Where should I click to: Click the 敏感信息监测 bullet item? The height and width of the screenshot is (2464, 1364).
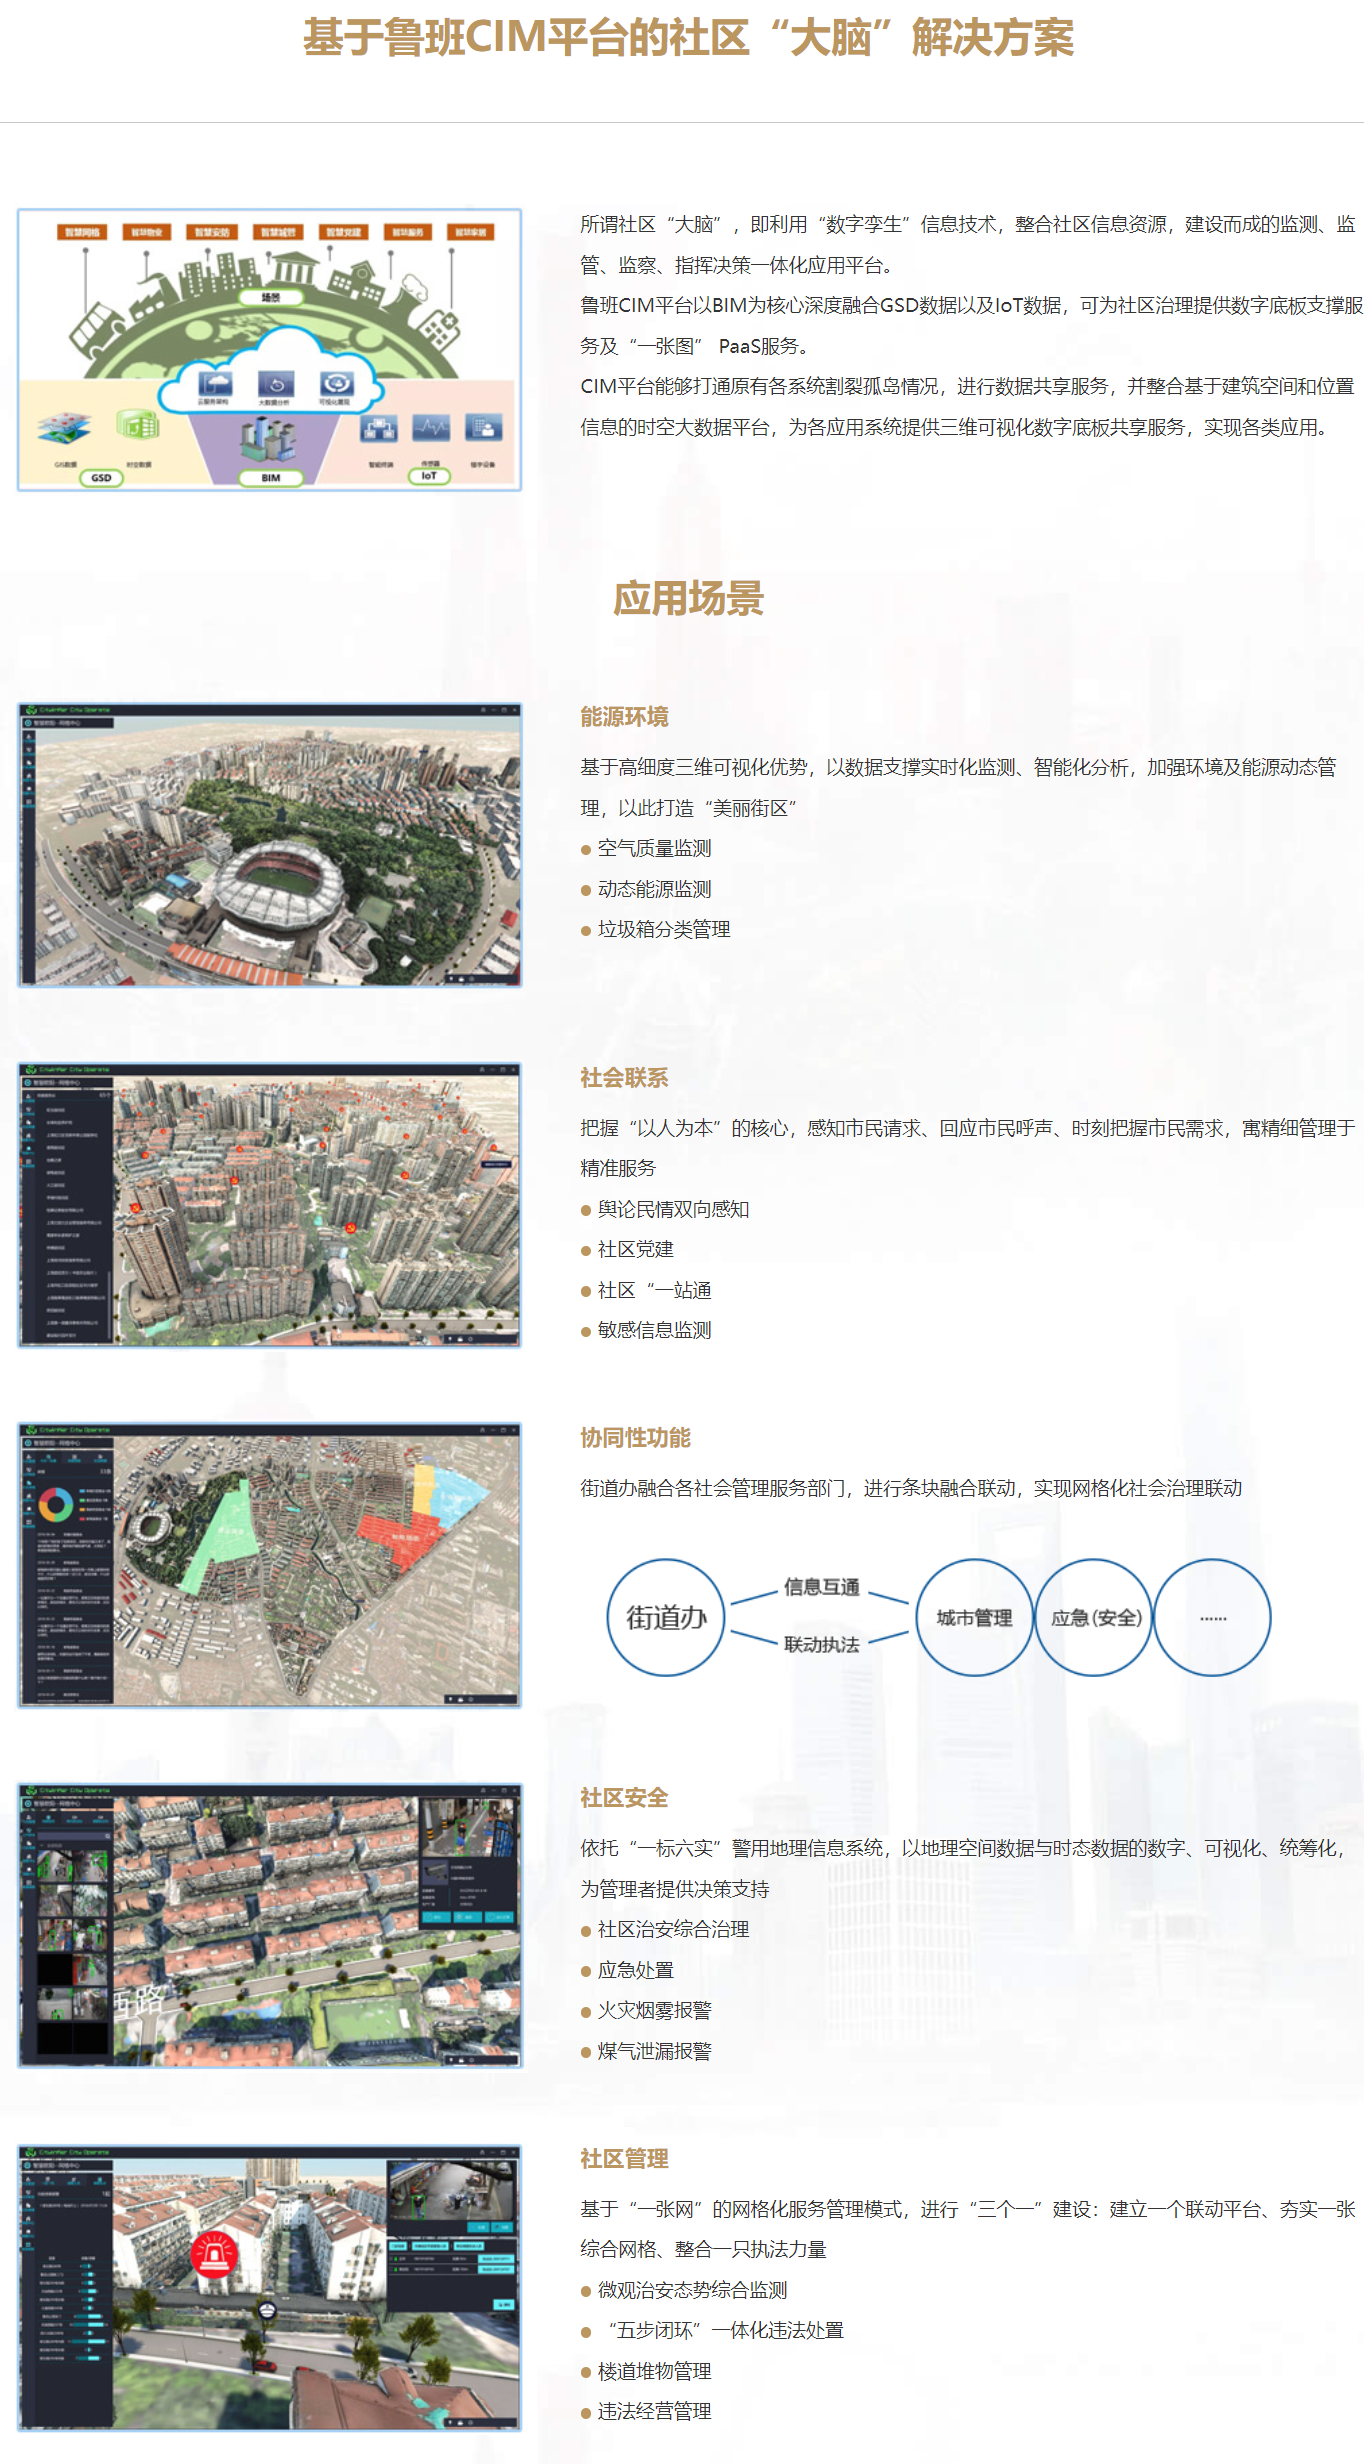pos(646,1330)
